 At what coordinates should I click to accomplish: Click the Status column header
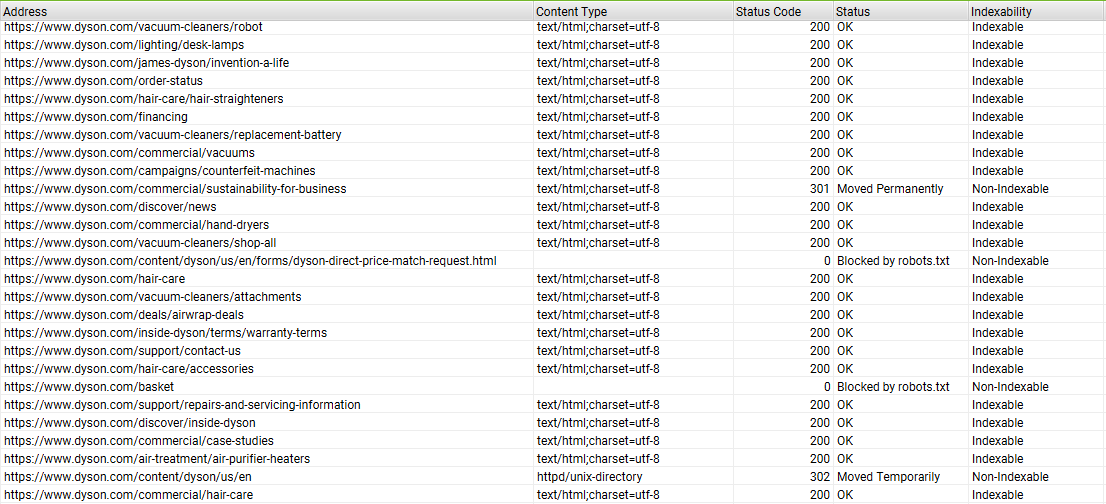point(852,12)
